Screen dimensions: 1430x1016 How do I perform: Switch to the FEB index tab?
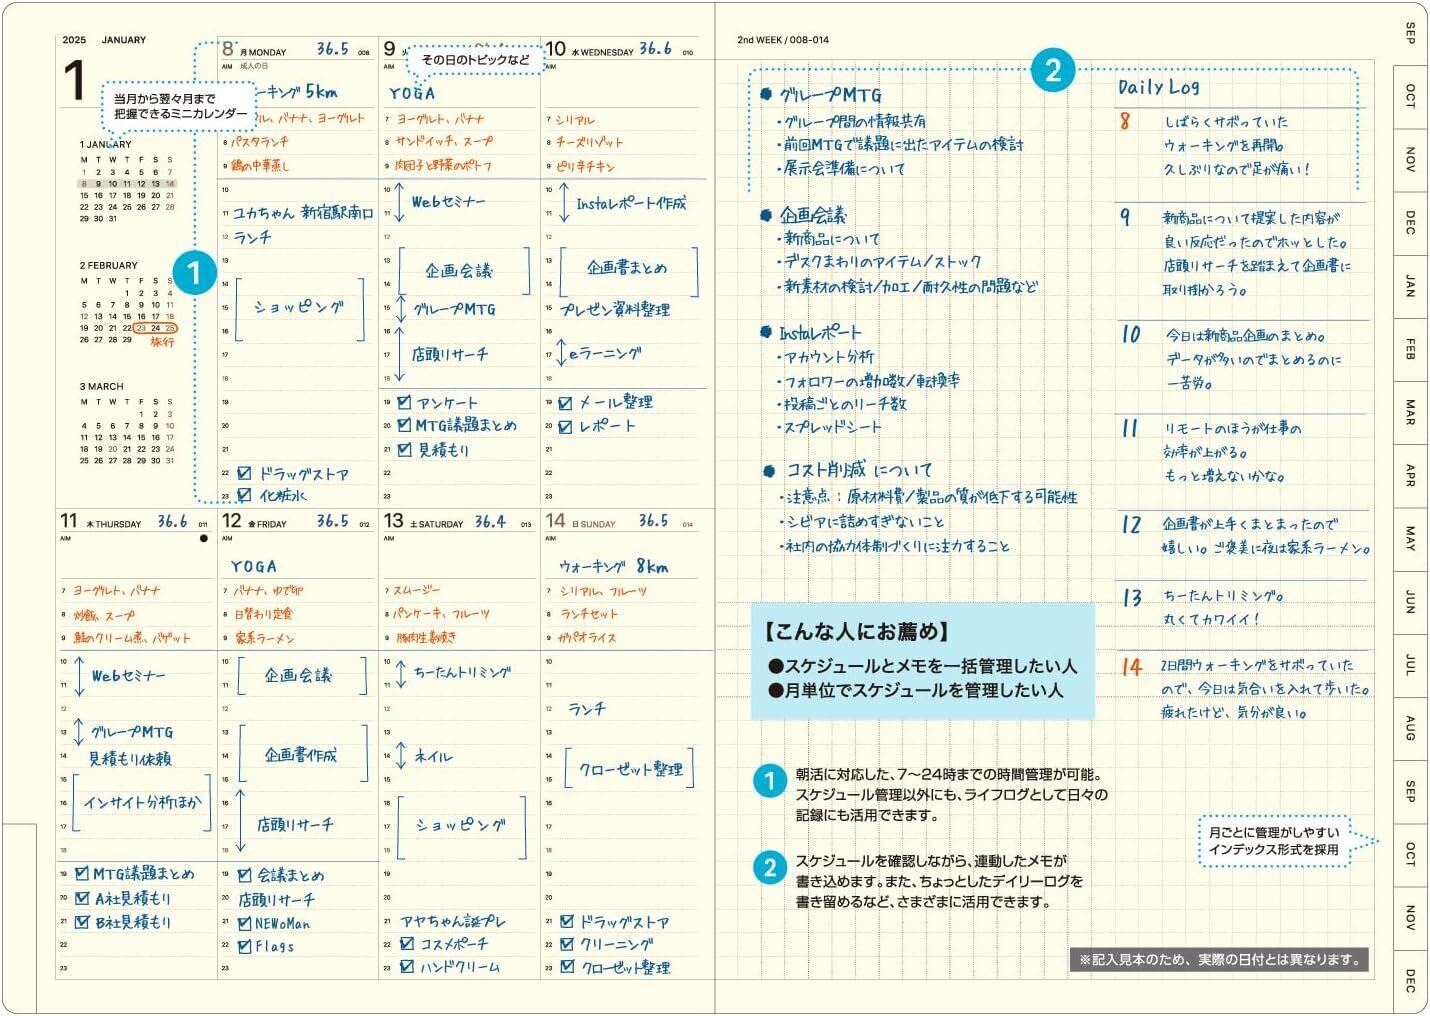(x=1411, y=349)
